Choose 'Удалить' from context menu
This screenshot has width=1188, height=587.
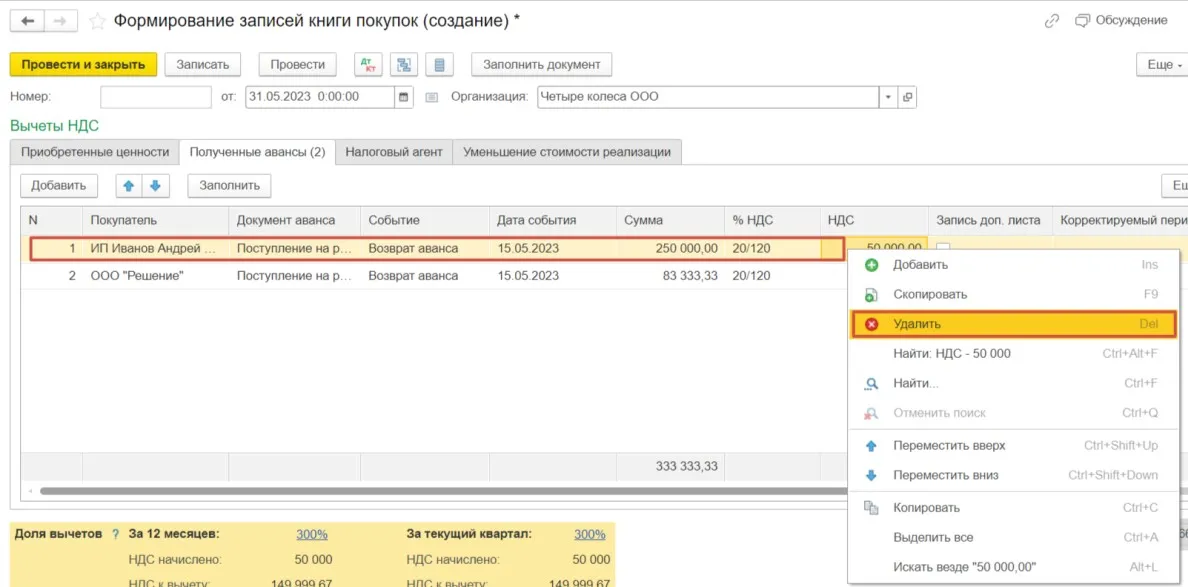[x=917, y=324]
